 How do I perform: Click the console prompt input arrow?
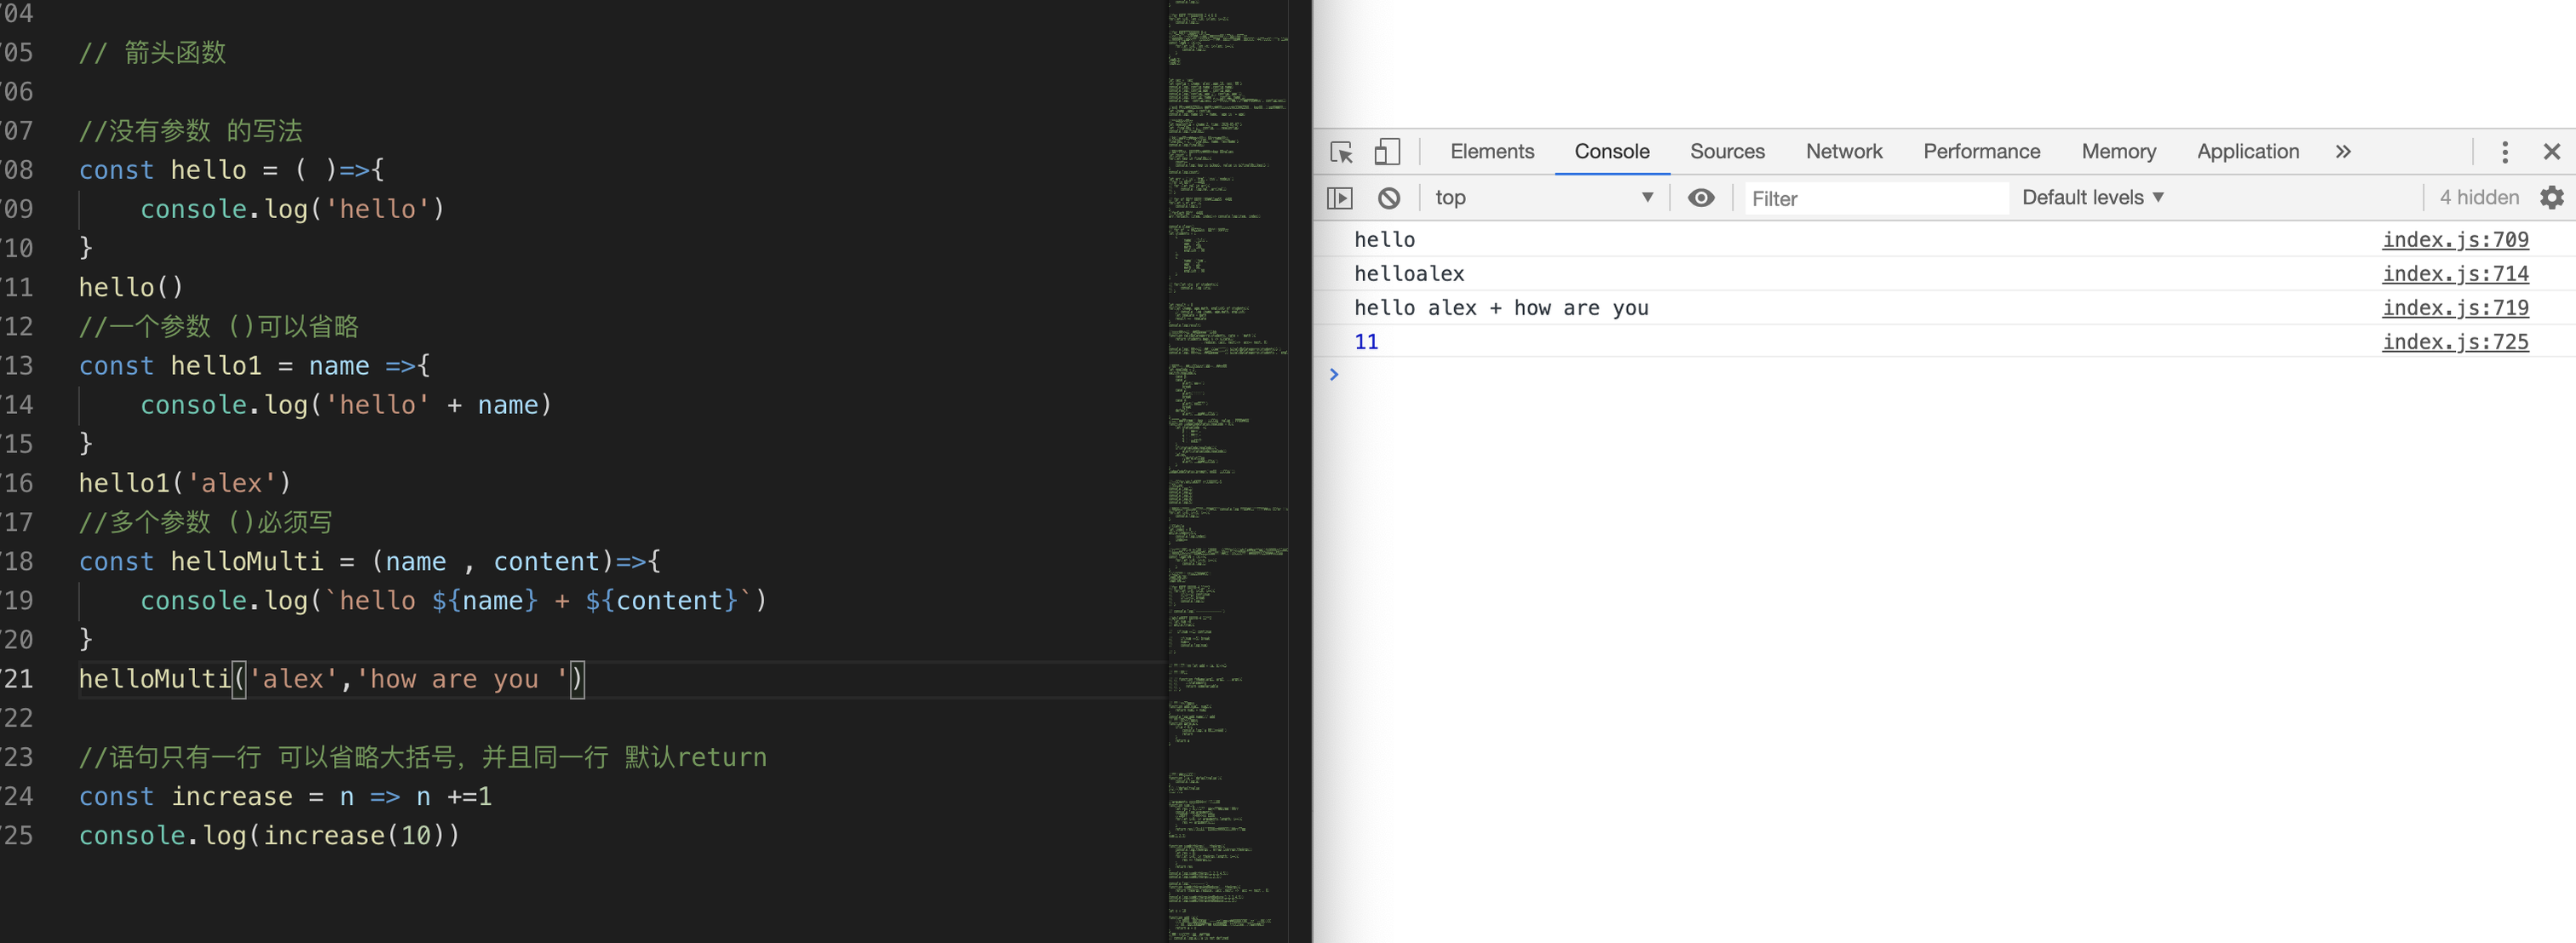[x=1334, y=375]
